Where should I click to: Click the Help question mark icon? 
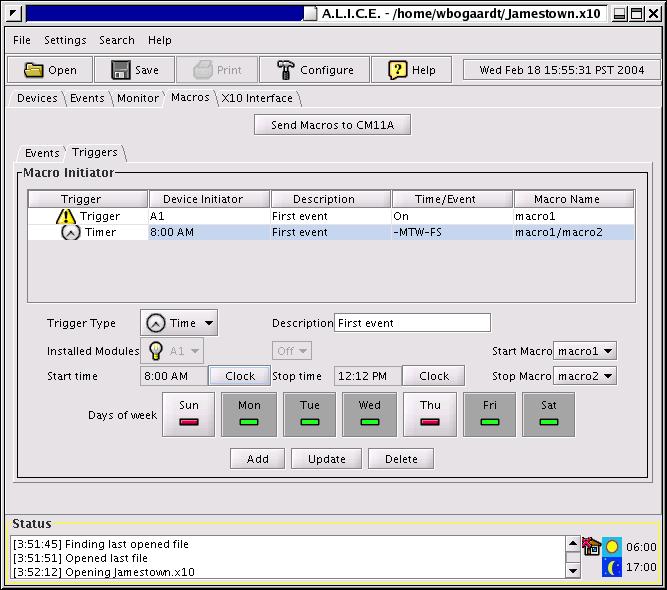click(398, 70)
